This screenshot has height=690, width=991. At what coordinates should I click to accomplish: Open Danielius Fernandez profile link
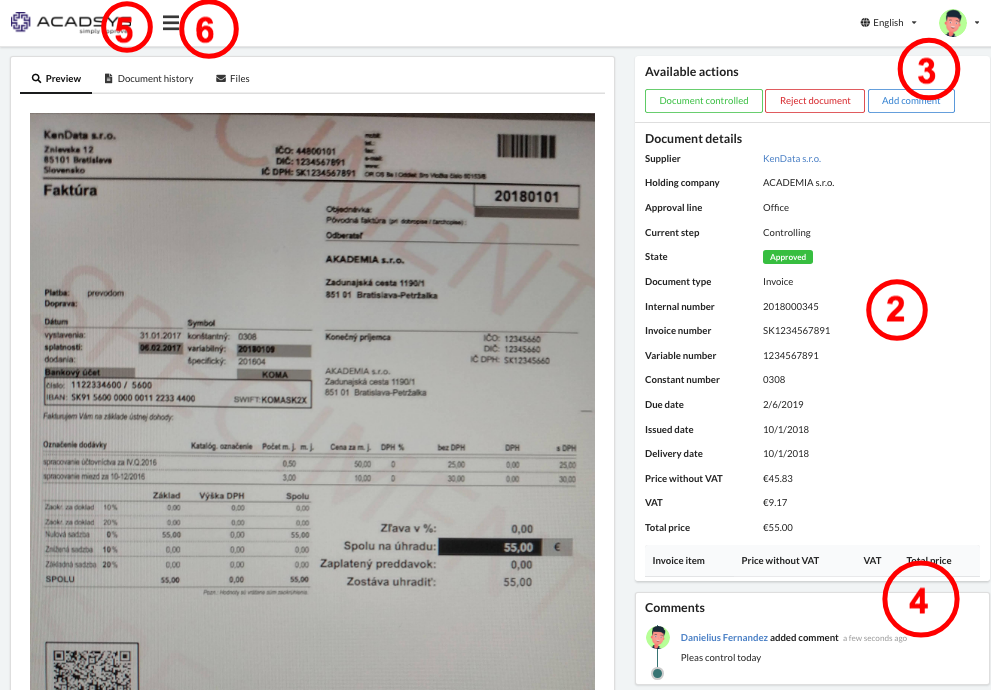click(x=724, y=638)
